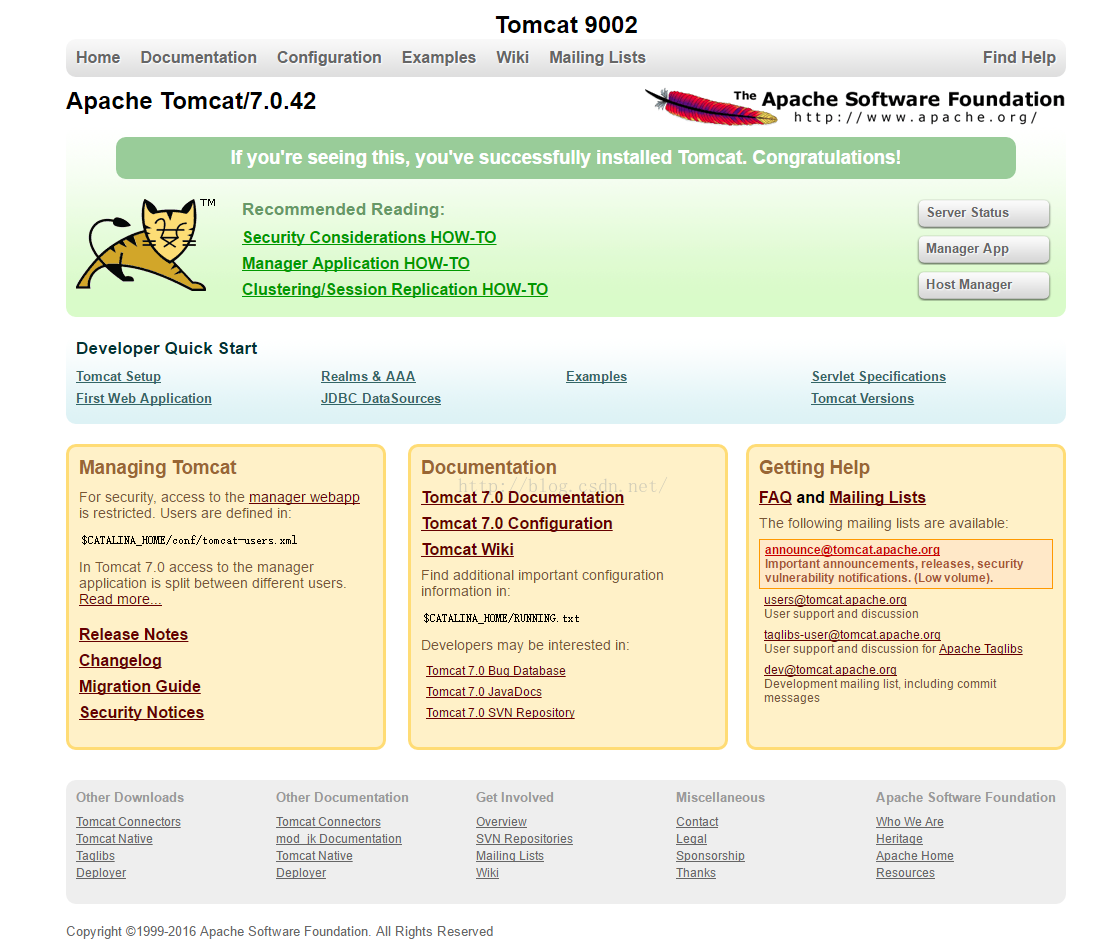Viewport: 1107px width, 950px height.
Task: Open the Security Notices link
Action: [141, 713]
